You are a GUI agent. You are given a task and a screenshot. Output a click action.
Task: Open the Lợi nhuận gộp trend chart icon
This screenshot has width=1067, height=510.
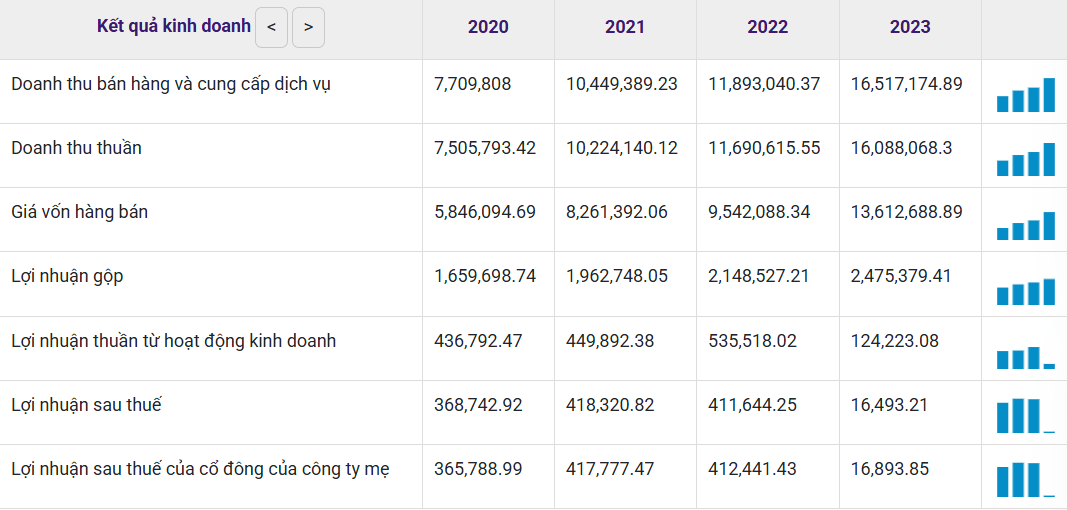tap(1025, 291)
